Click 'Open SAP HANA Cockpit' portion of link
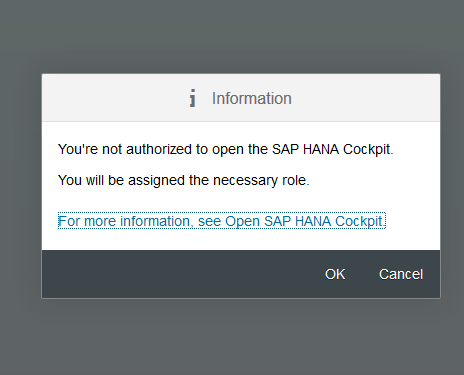The height and width of the screenshot is (375, 464). [x=305, y=221]
